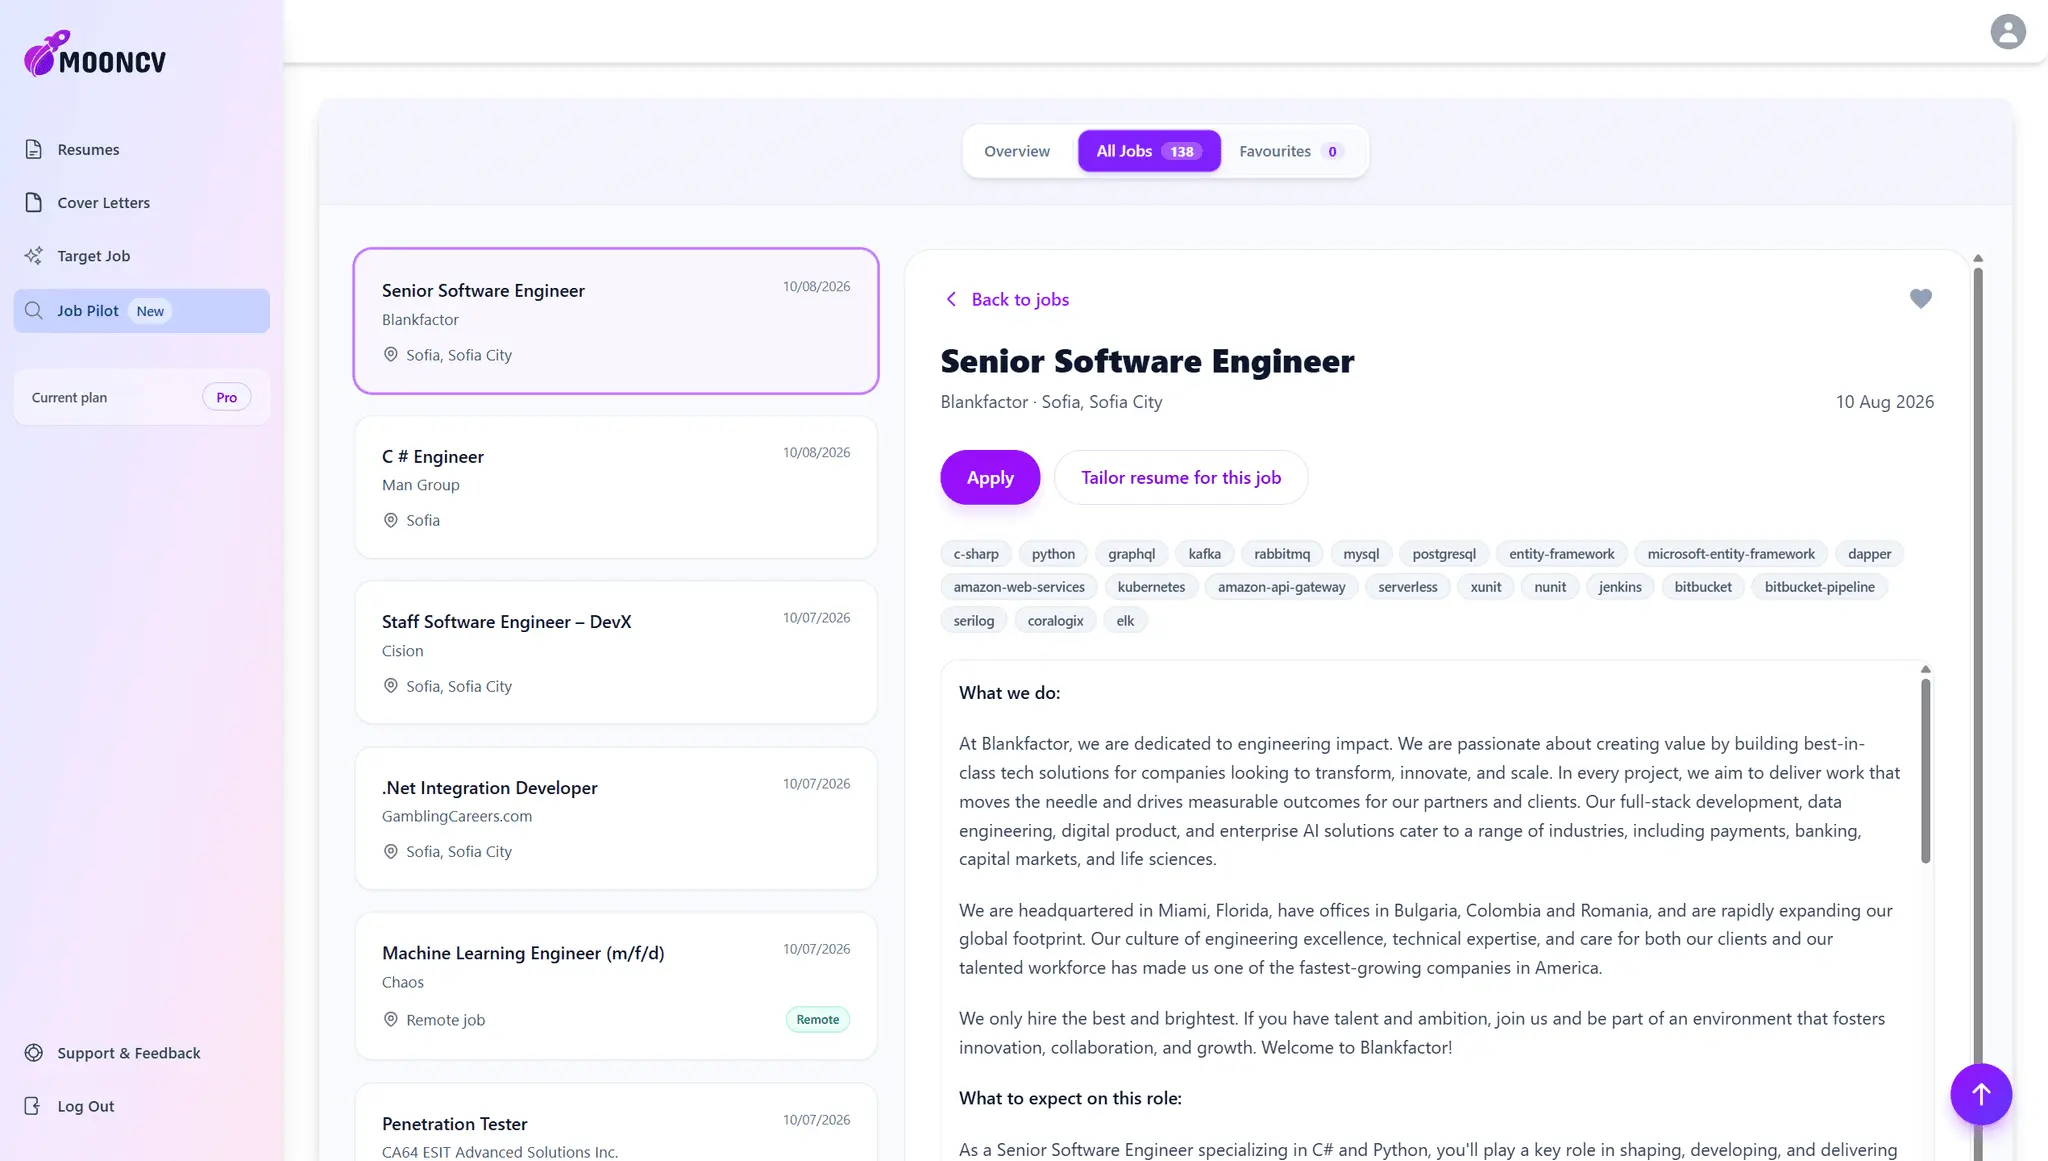Click the Target Job sparkle icon
The image size is (2048, 1161).
pos(33,255)
